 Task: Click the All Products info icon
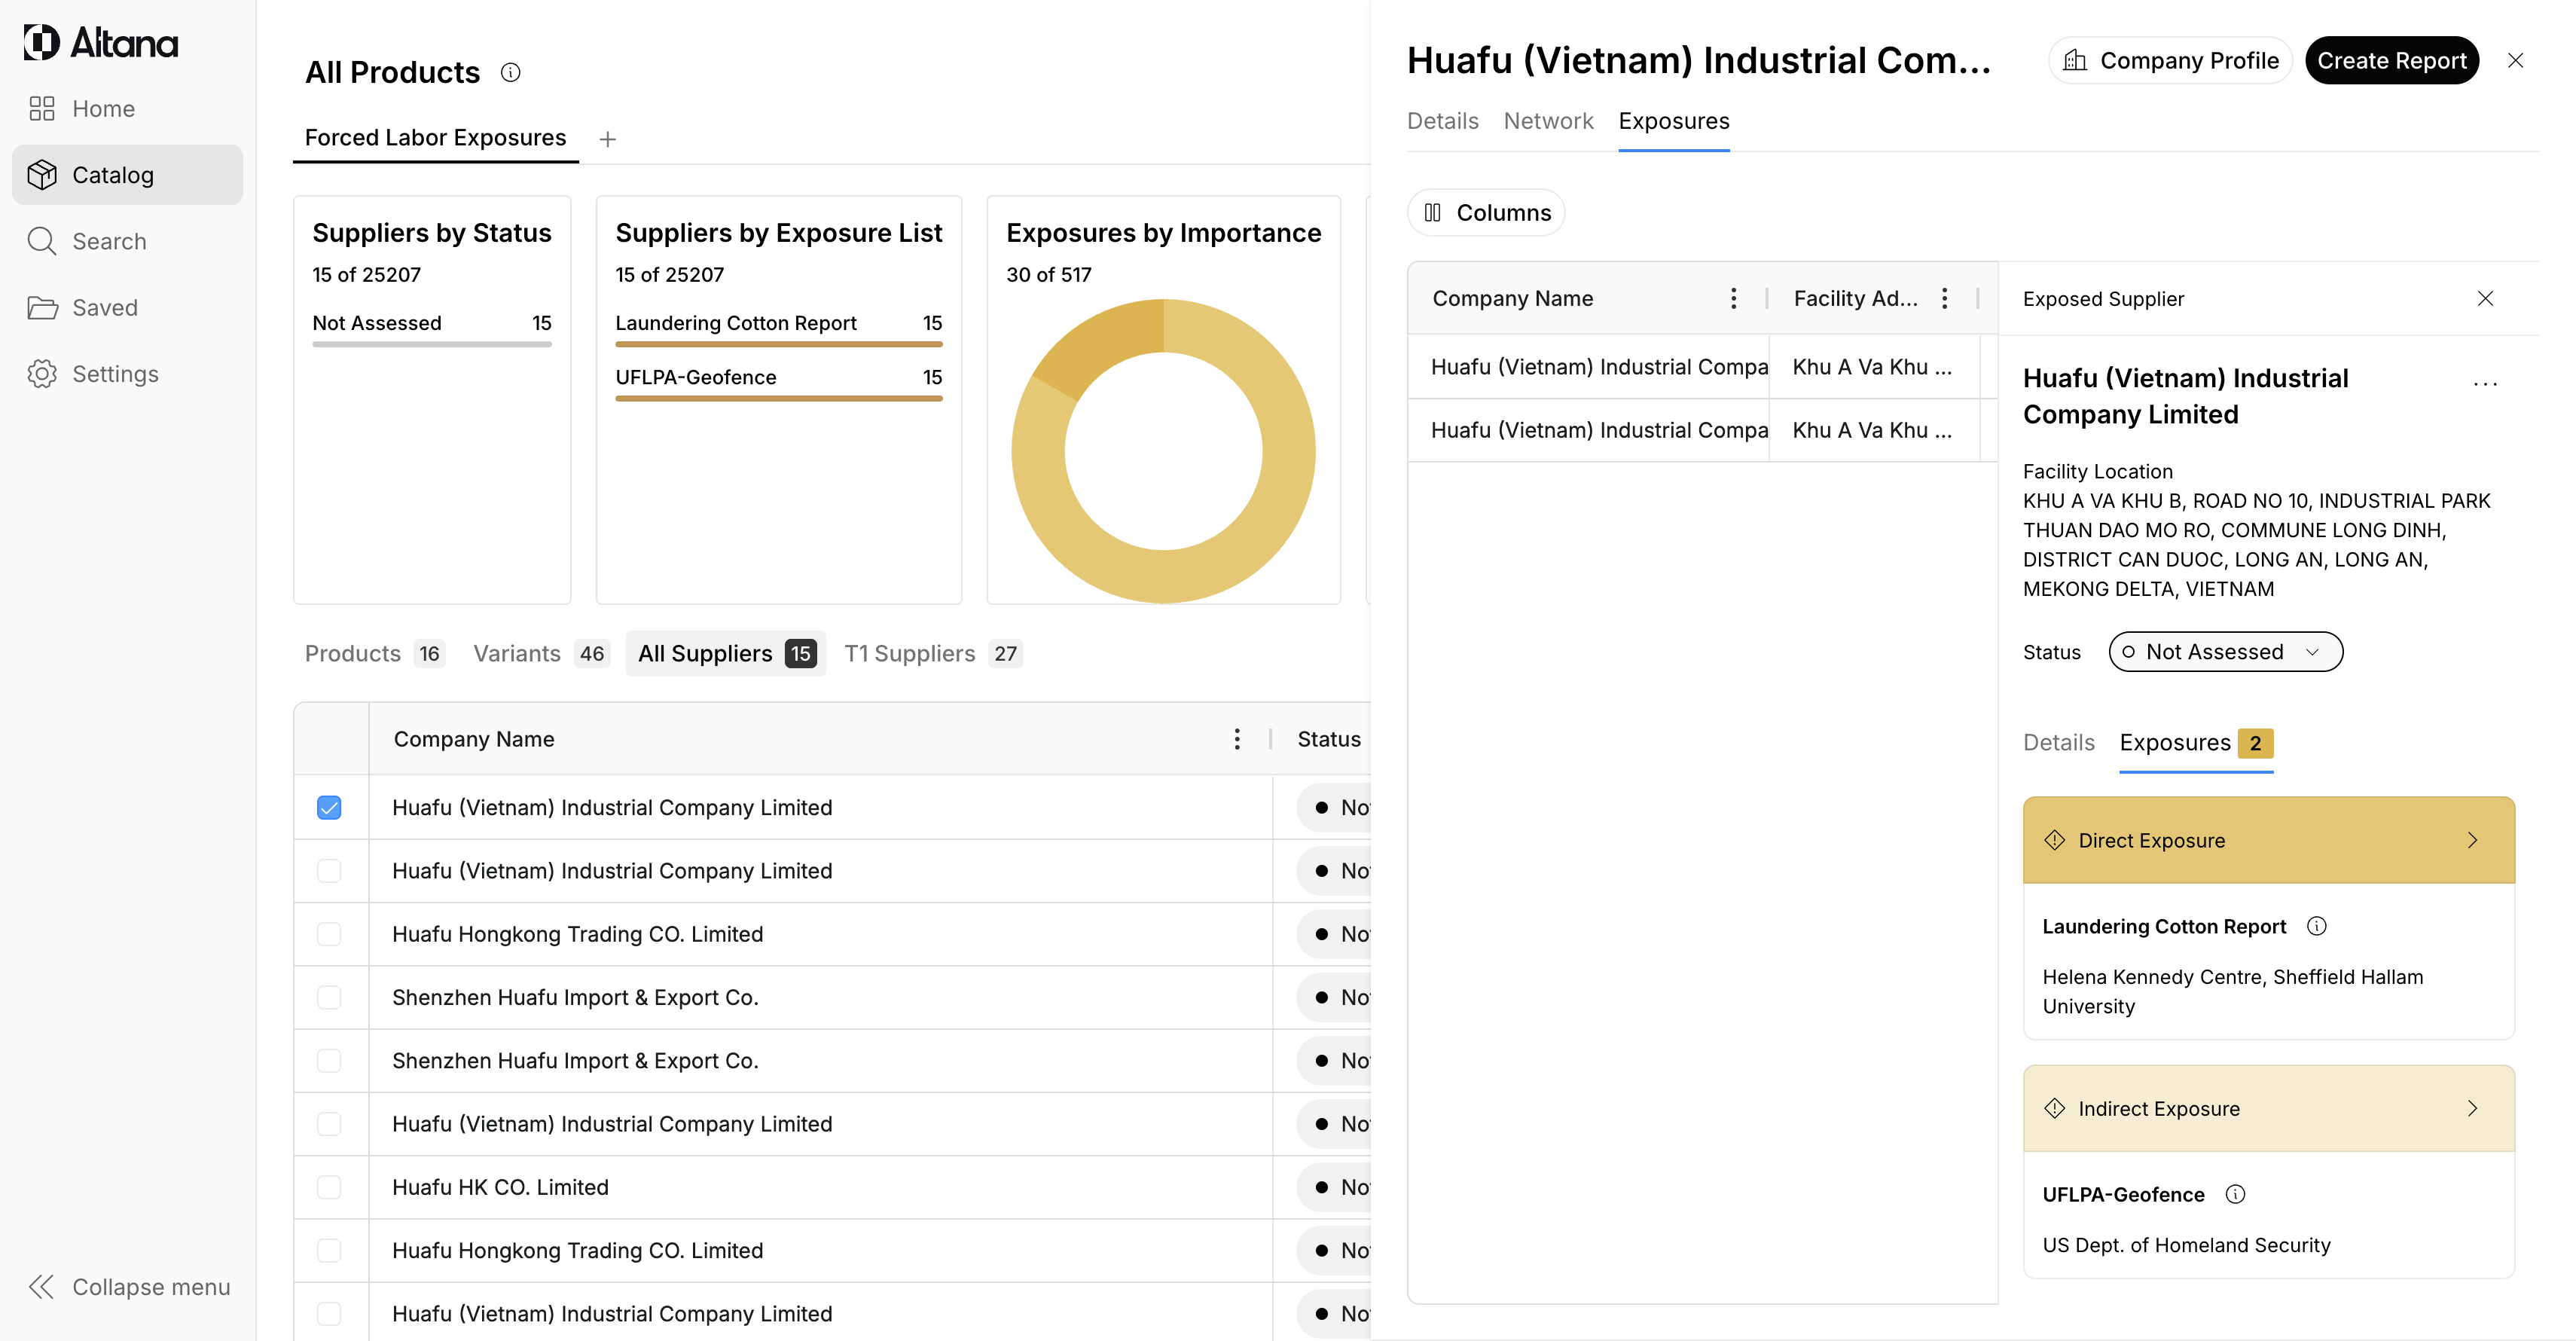[x=510, y=72]
